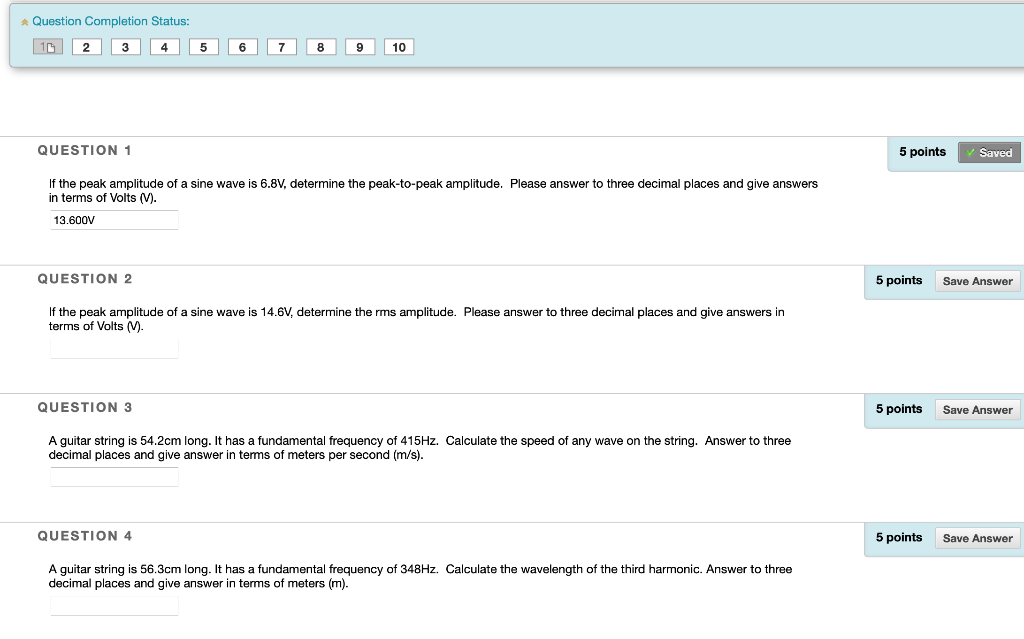Jump to question 2 in status bar
The image size is (1024, 639).
click(x=86, y=47)
